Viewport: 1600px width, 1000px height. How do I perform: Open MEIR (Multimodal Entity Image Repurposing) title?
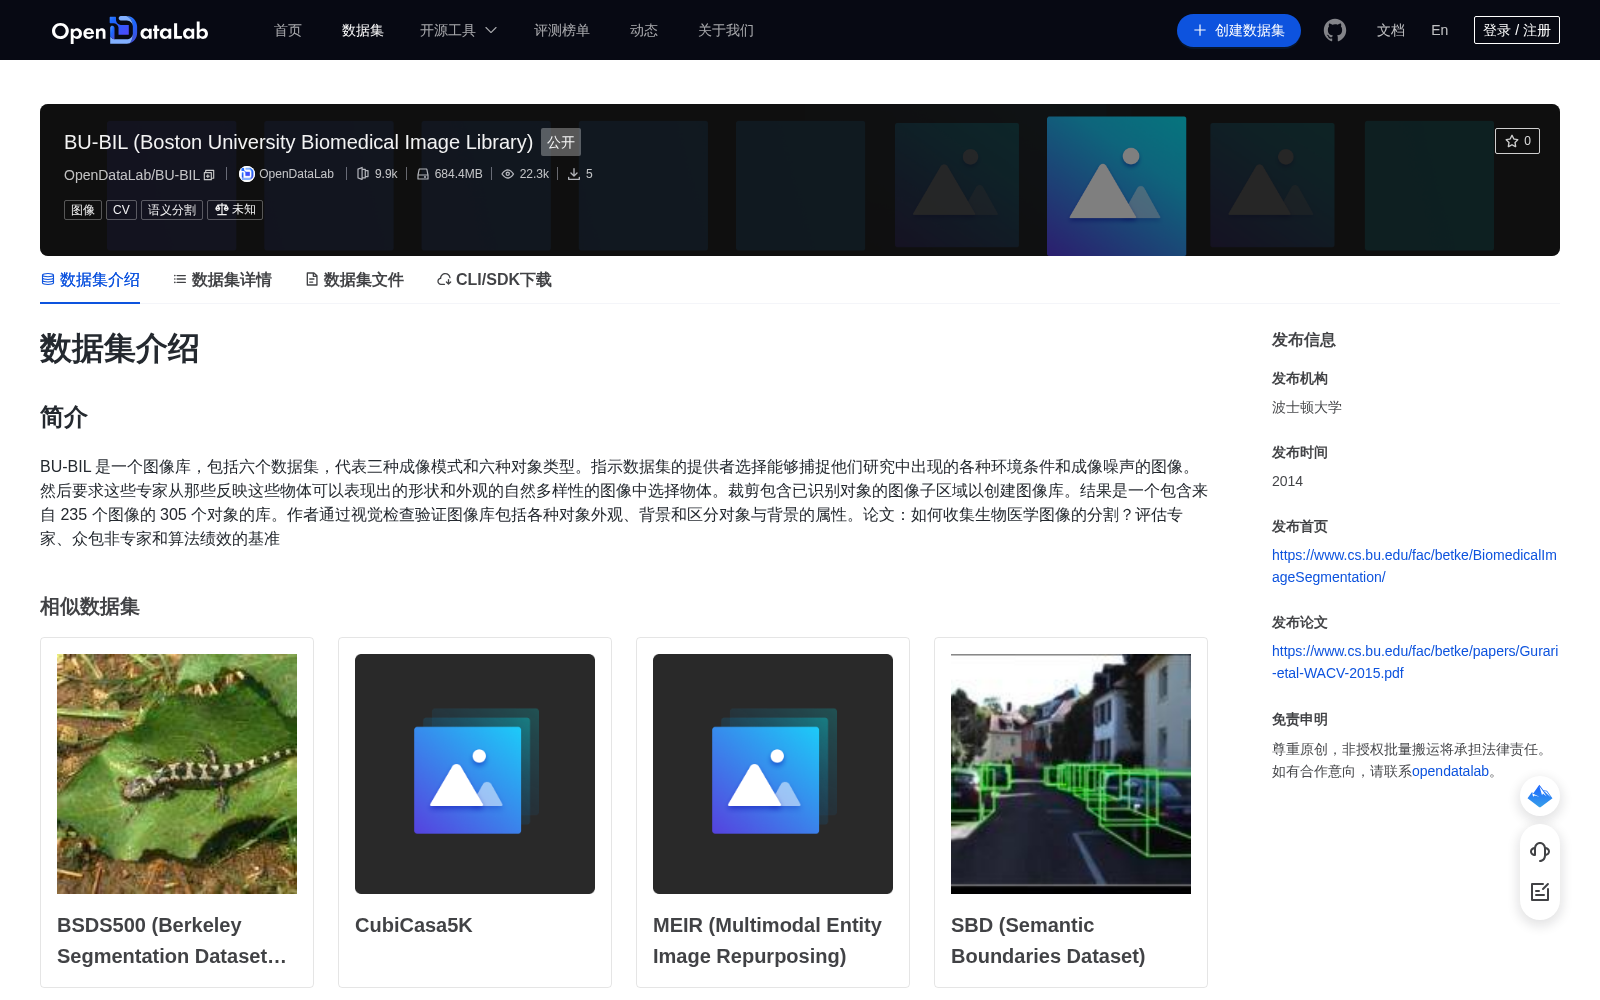coord(767,941)
